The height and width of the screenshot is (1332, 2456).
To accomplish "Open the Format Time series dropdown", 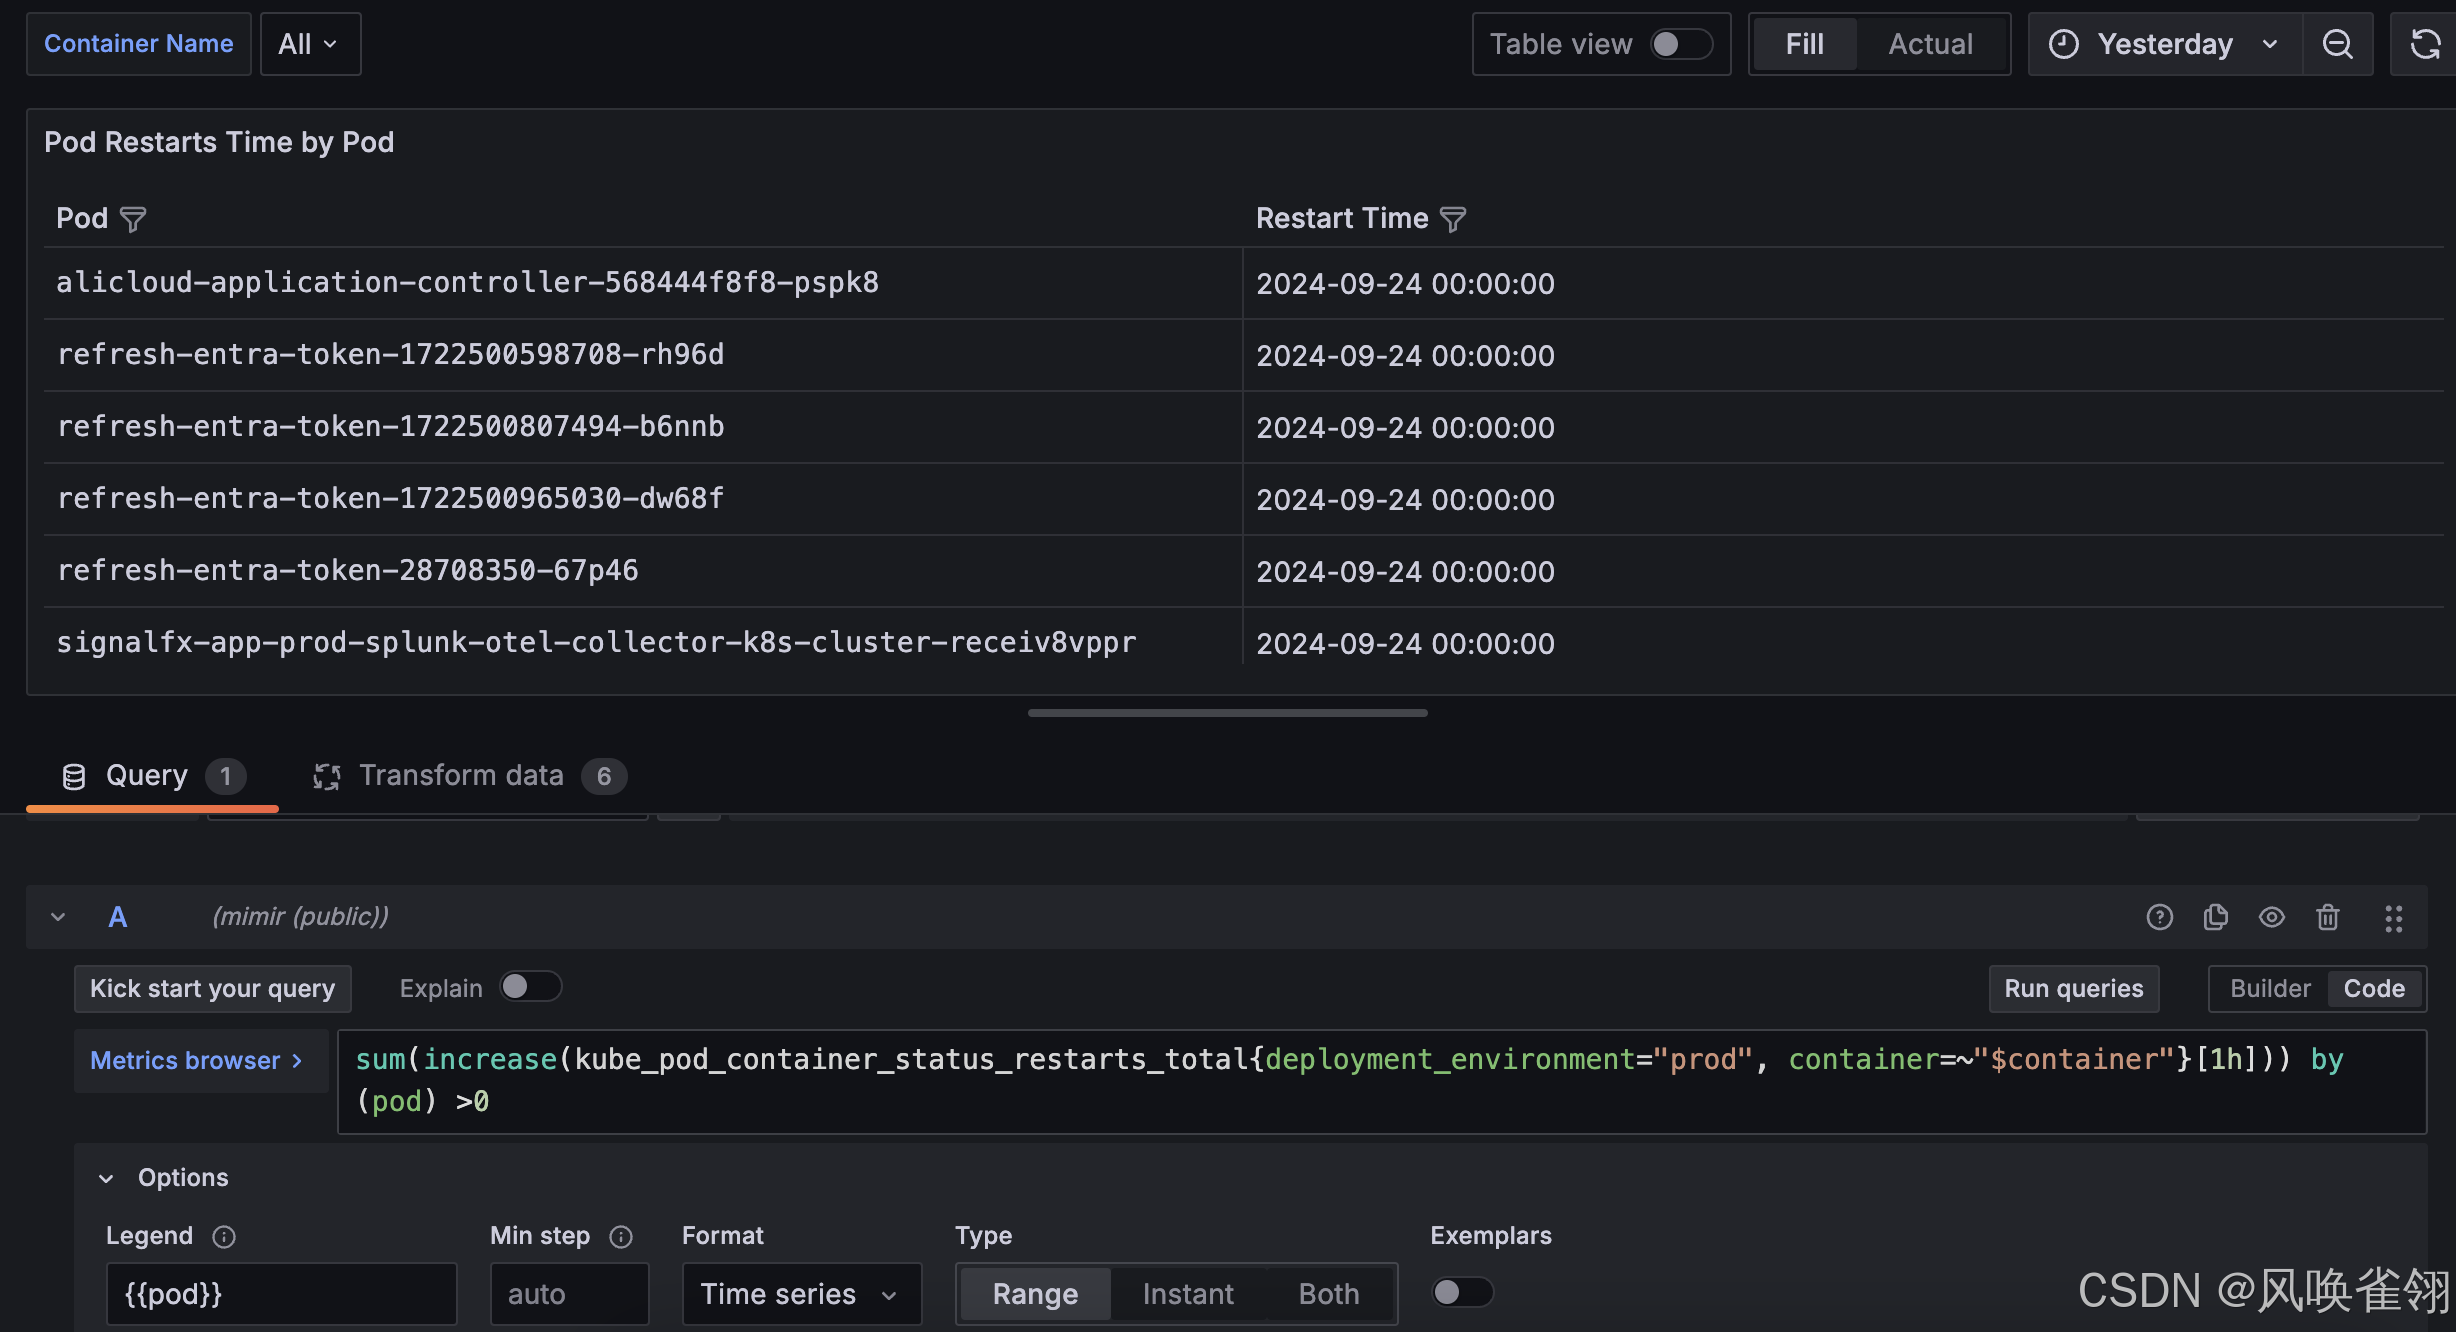I will point(800,1294).
